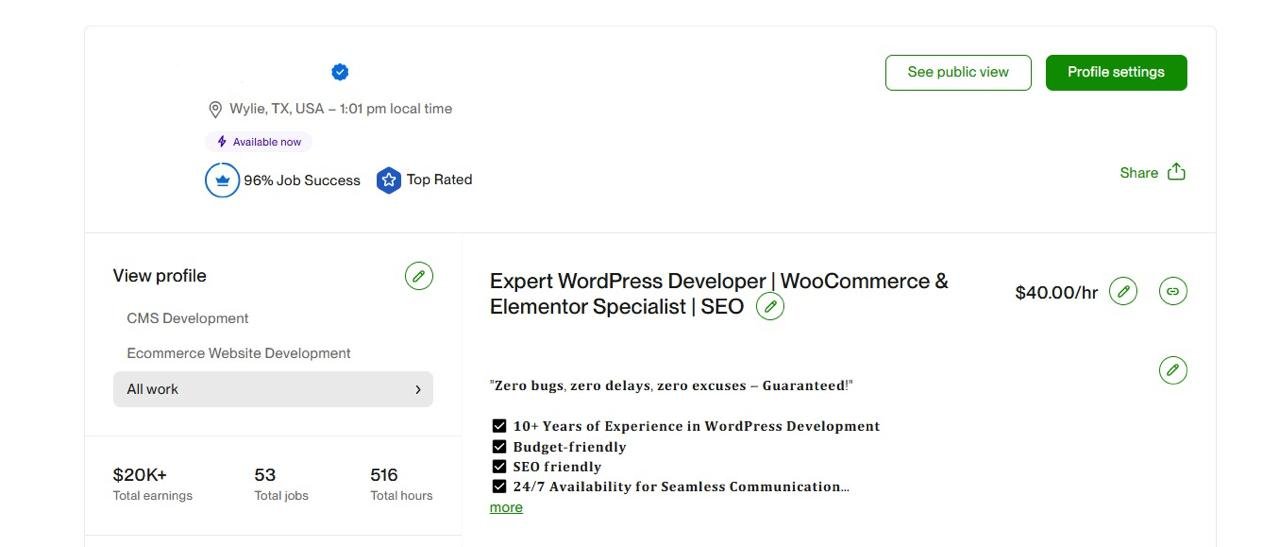
Task: Click the 516 Total hours value
Action: [x=384, y=475]
